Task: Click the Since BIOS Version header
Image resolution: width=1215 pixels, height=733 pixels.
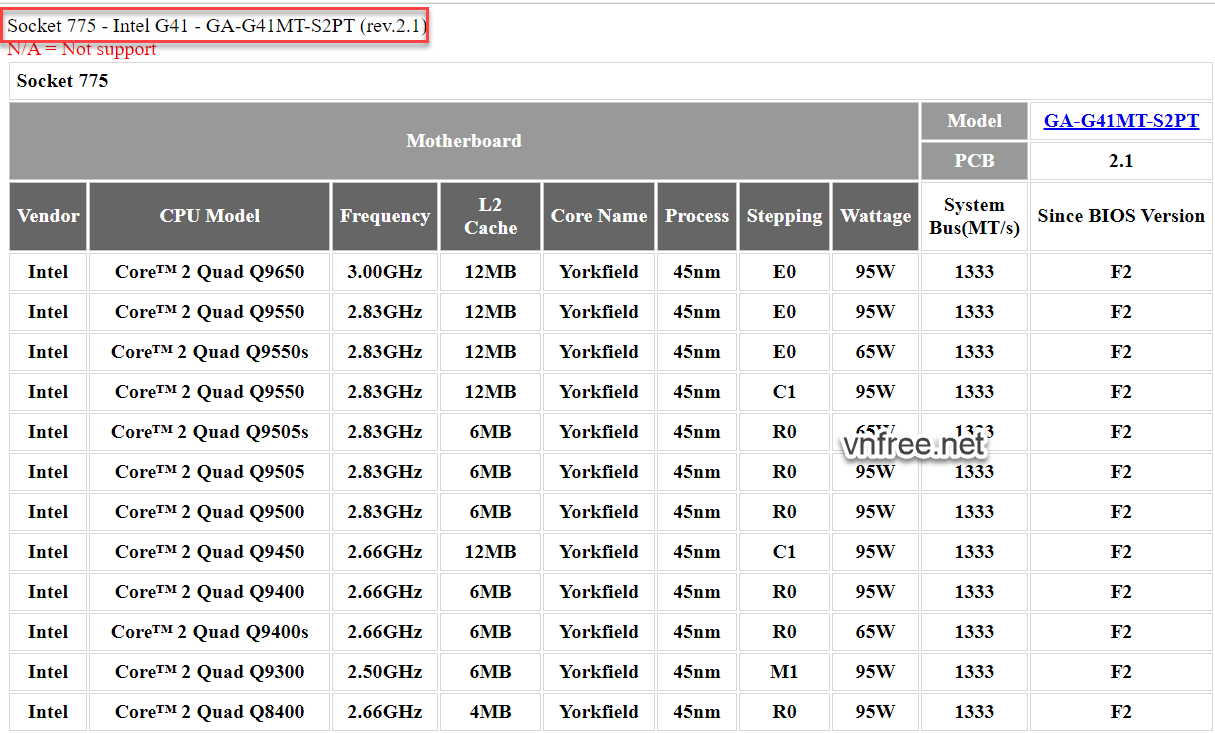Action: (1121, 216)
